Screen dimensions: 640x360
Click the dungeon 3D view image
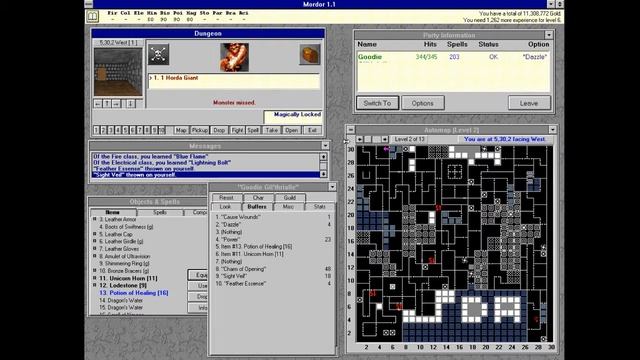118,72
